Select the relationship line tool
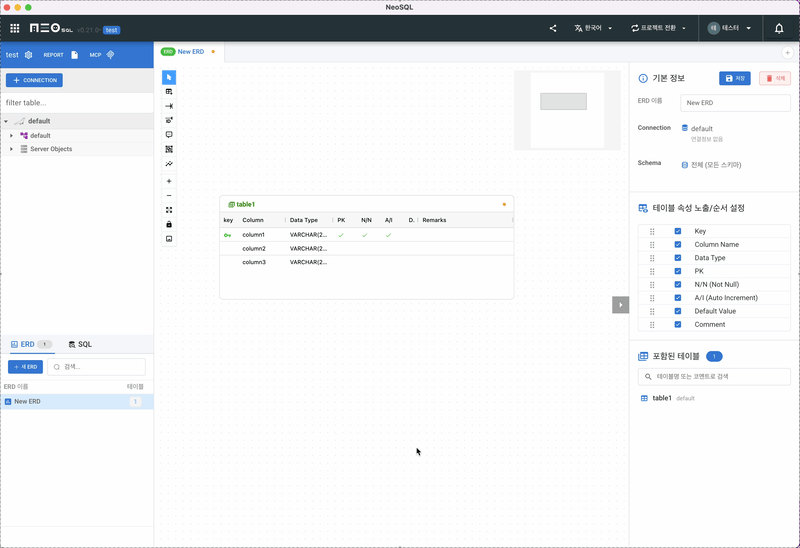Image resolution: width=800 pixels, height=548 pixels. click(x=169, y=106)
